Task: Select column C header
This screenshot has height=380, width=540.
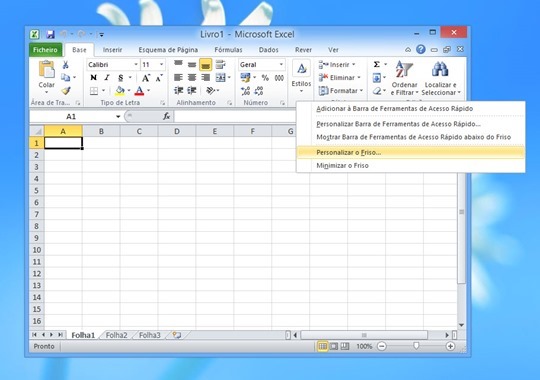Action: [139, 131]
